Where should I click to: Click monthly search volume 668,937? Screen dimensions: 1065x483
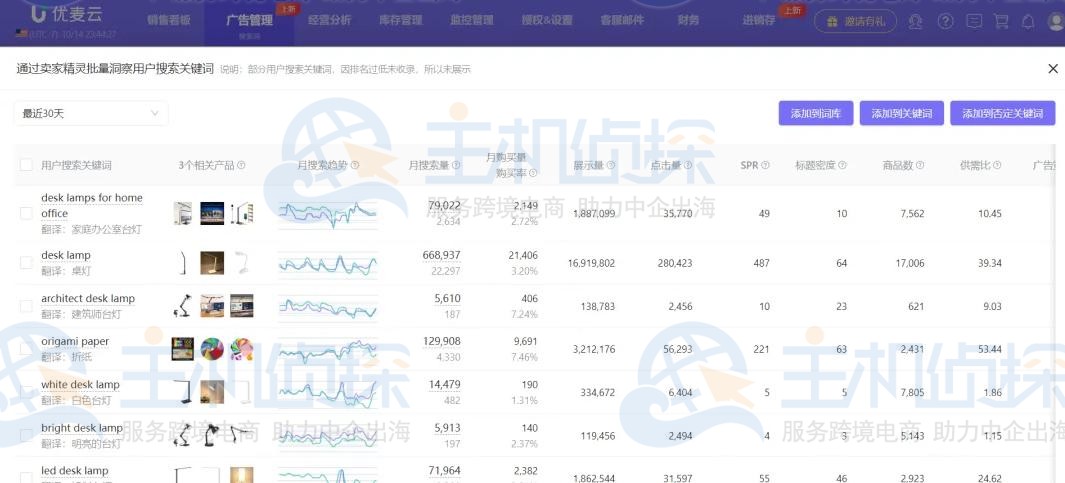[441, 255]
